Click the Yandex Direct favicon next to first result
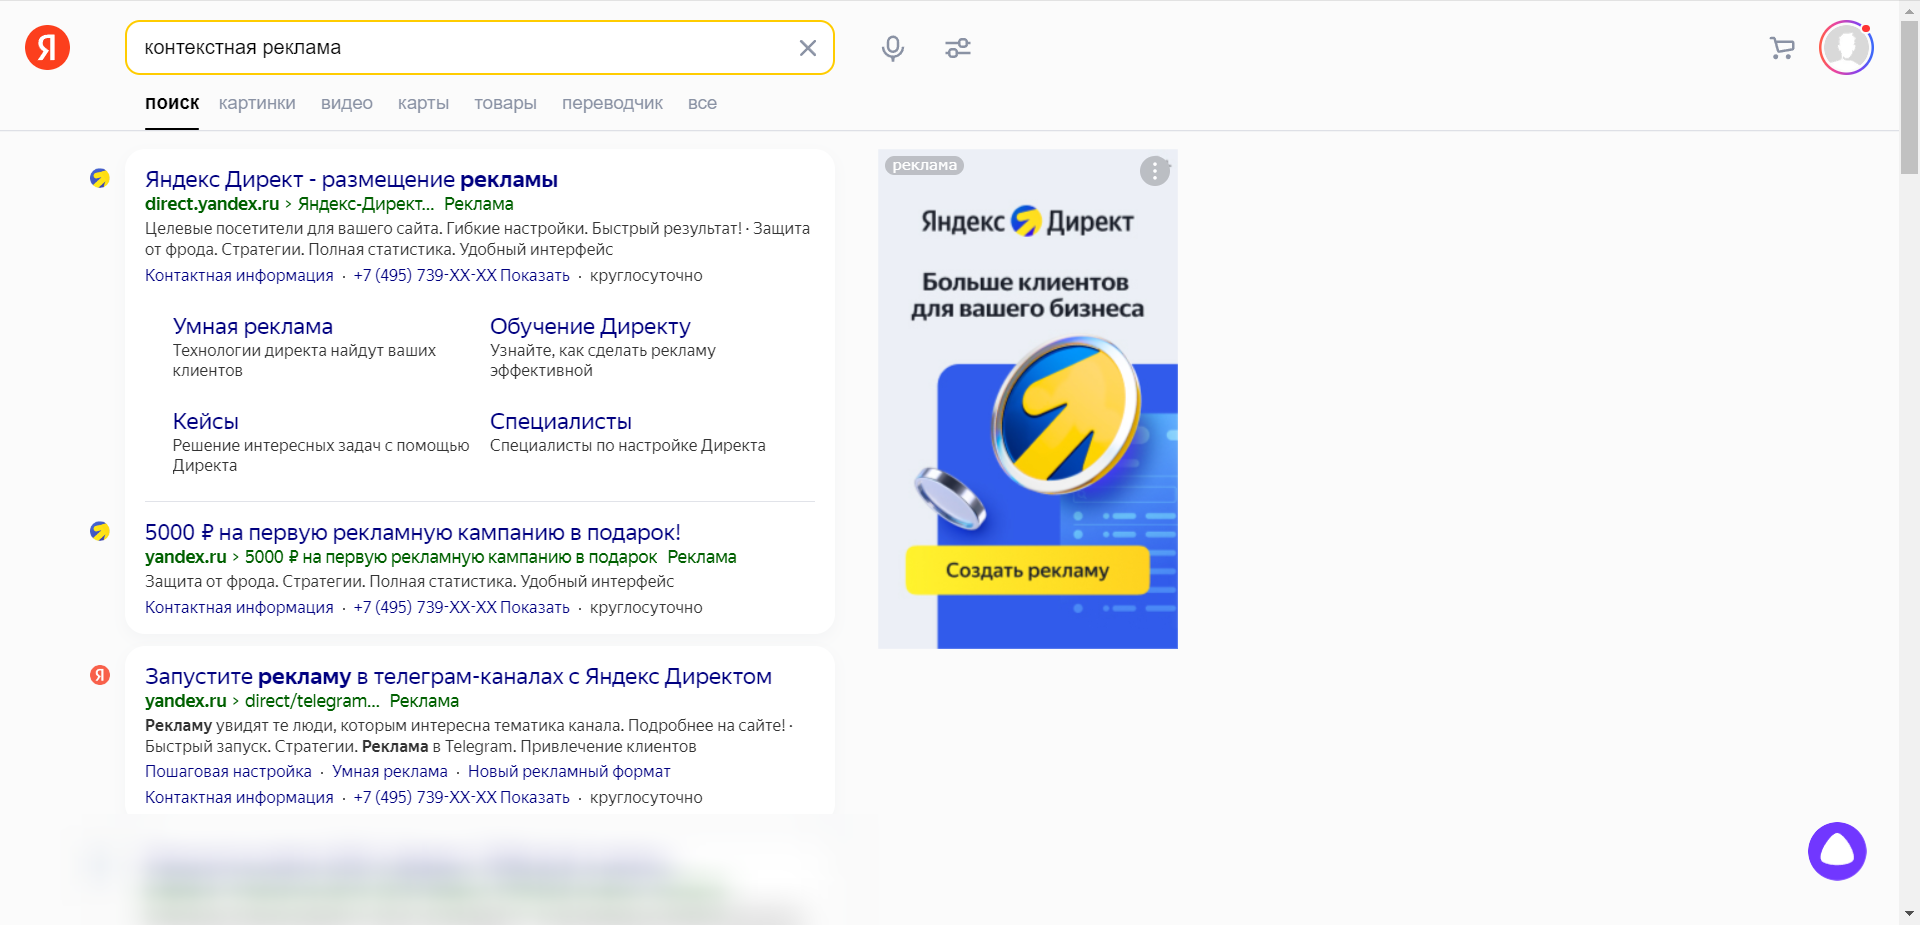This screenshot has width=1920, height=925. [100, 179]
